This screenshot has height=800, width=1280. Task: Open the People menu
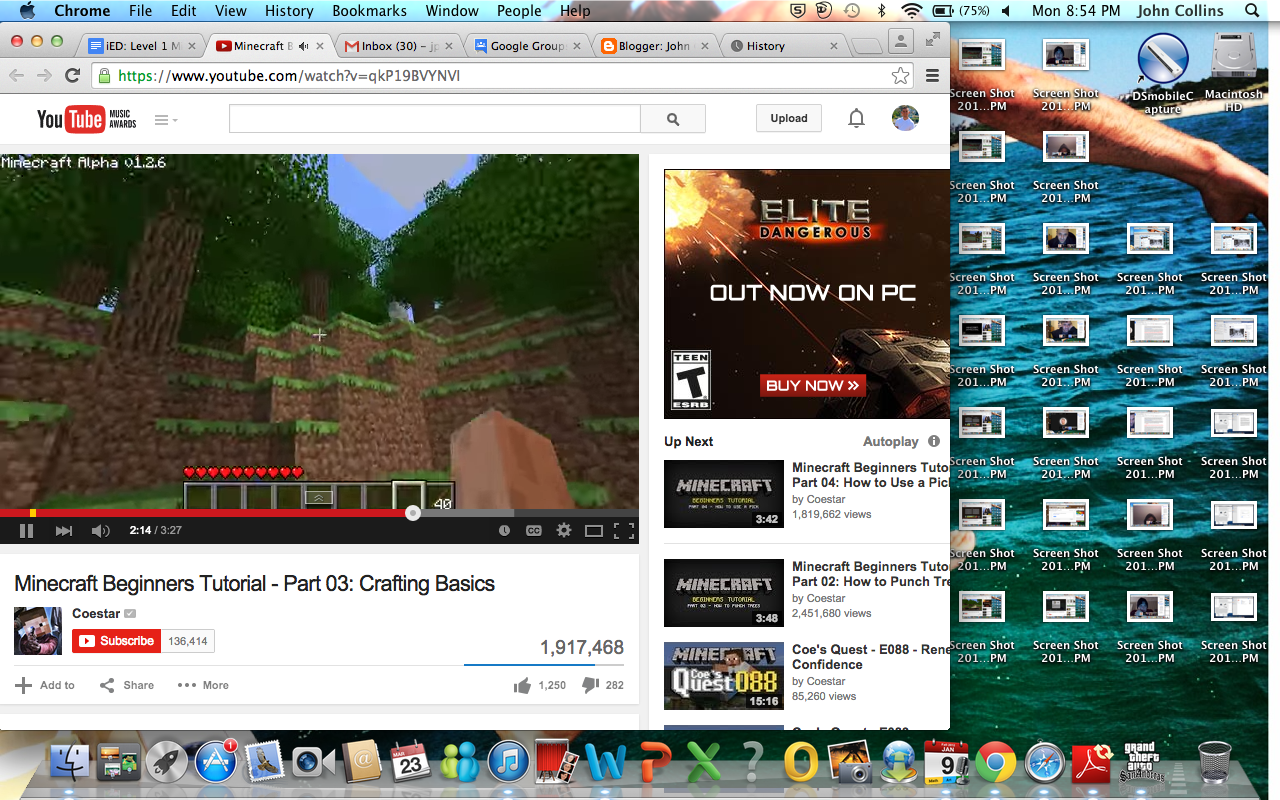(519, 11)
